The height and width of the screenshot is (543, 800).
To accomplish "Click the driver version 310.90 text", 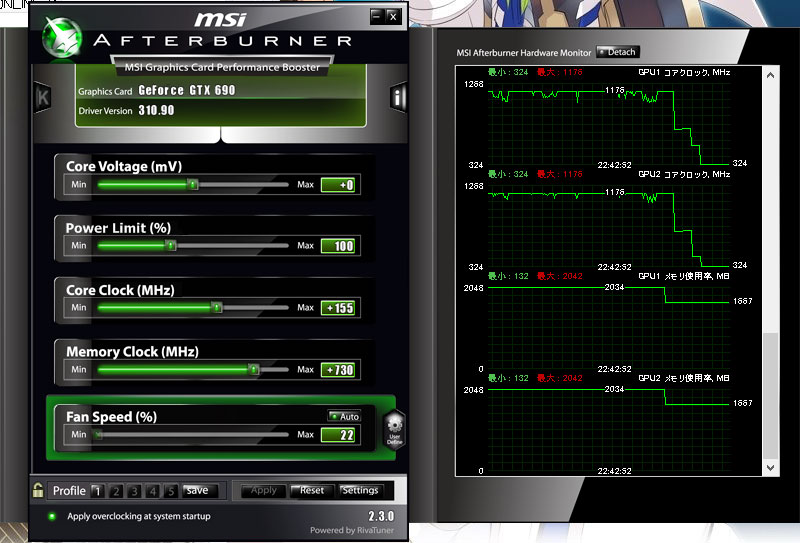I will (x=156, y=110).
